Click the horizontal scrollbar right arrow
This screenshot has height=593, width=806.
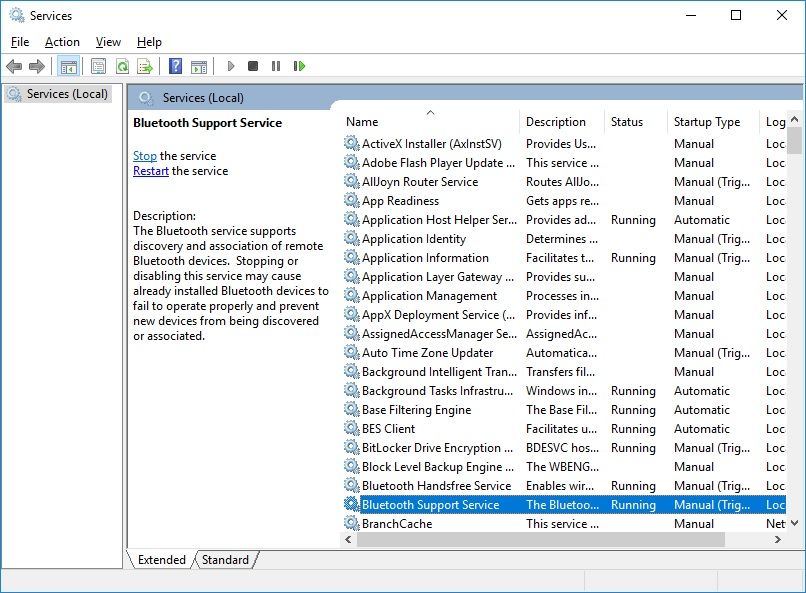777,539
